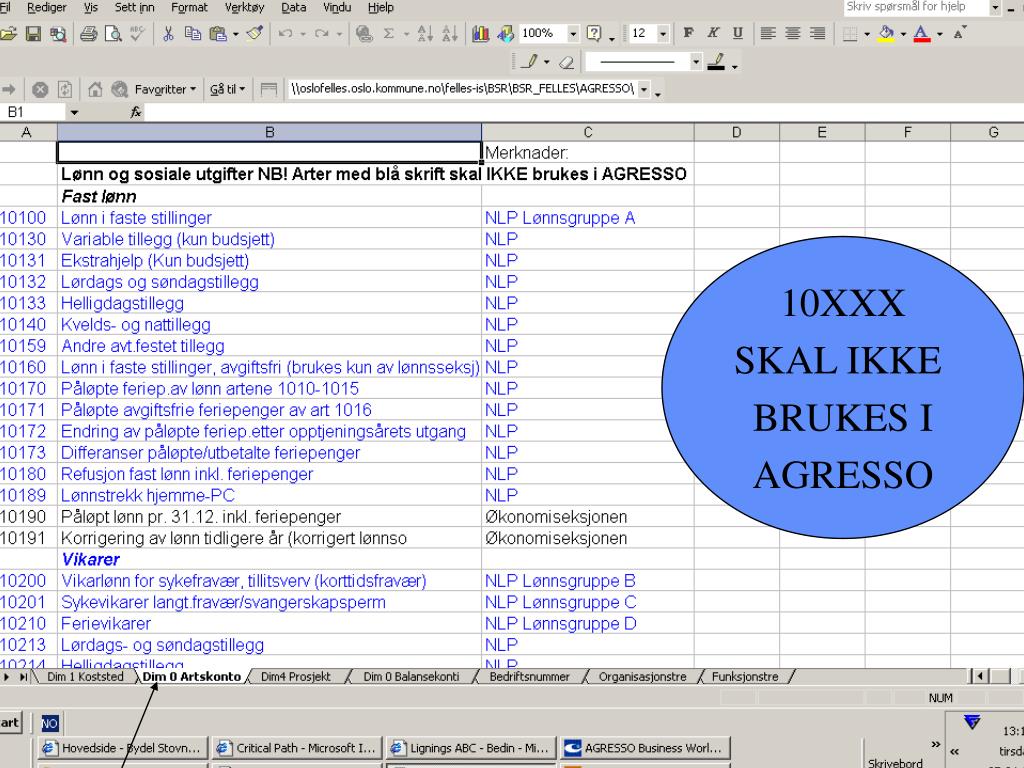The image size is (1024, 768).
Task: Open the Data menu
Action: [x=293, y=7]
